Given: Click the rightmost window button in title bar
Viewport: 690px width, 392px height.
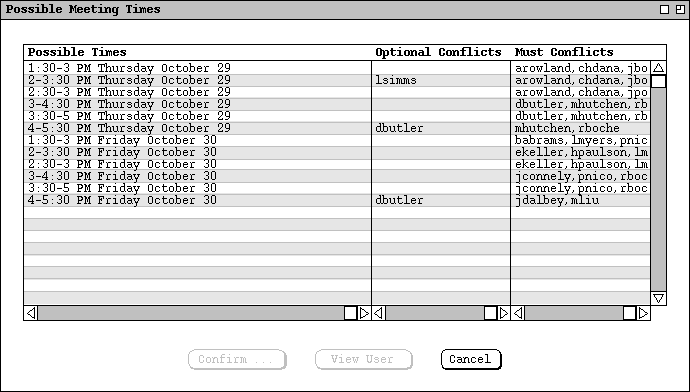Looking at the screenshot, I should 680,9.
